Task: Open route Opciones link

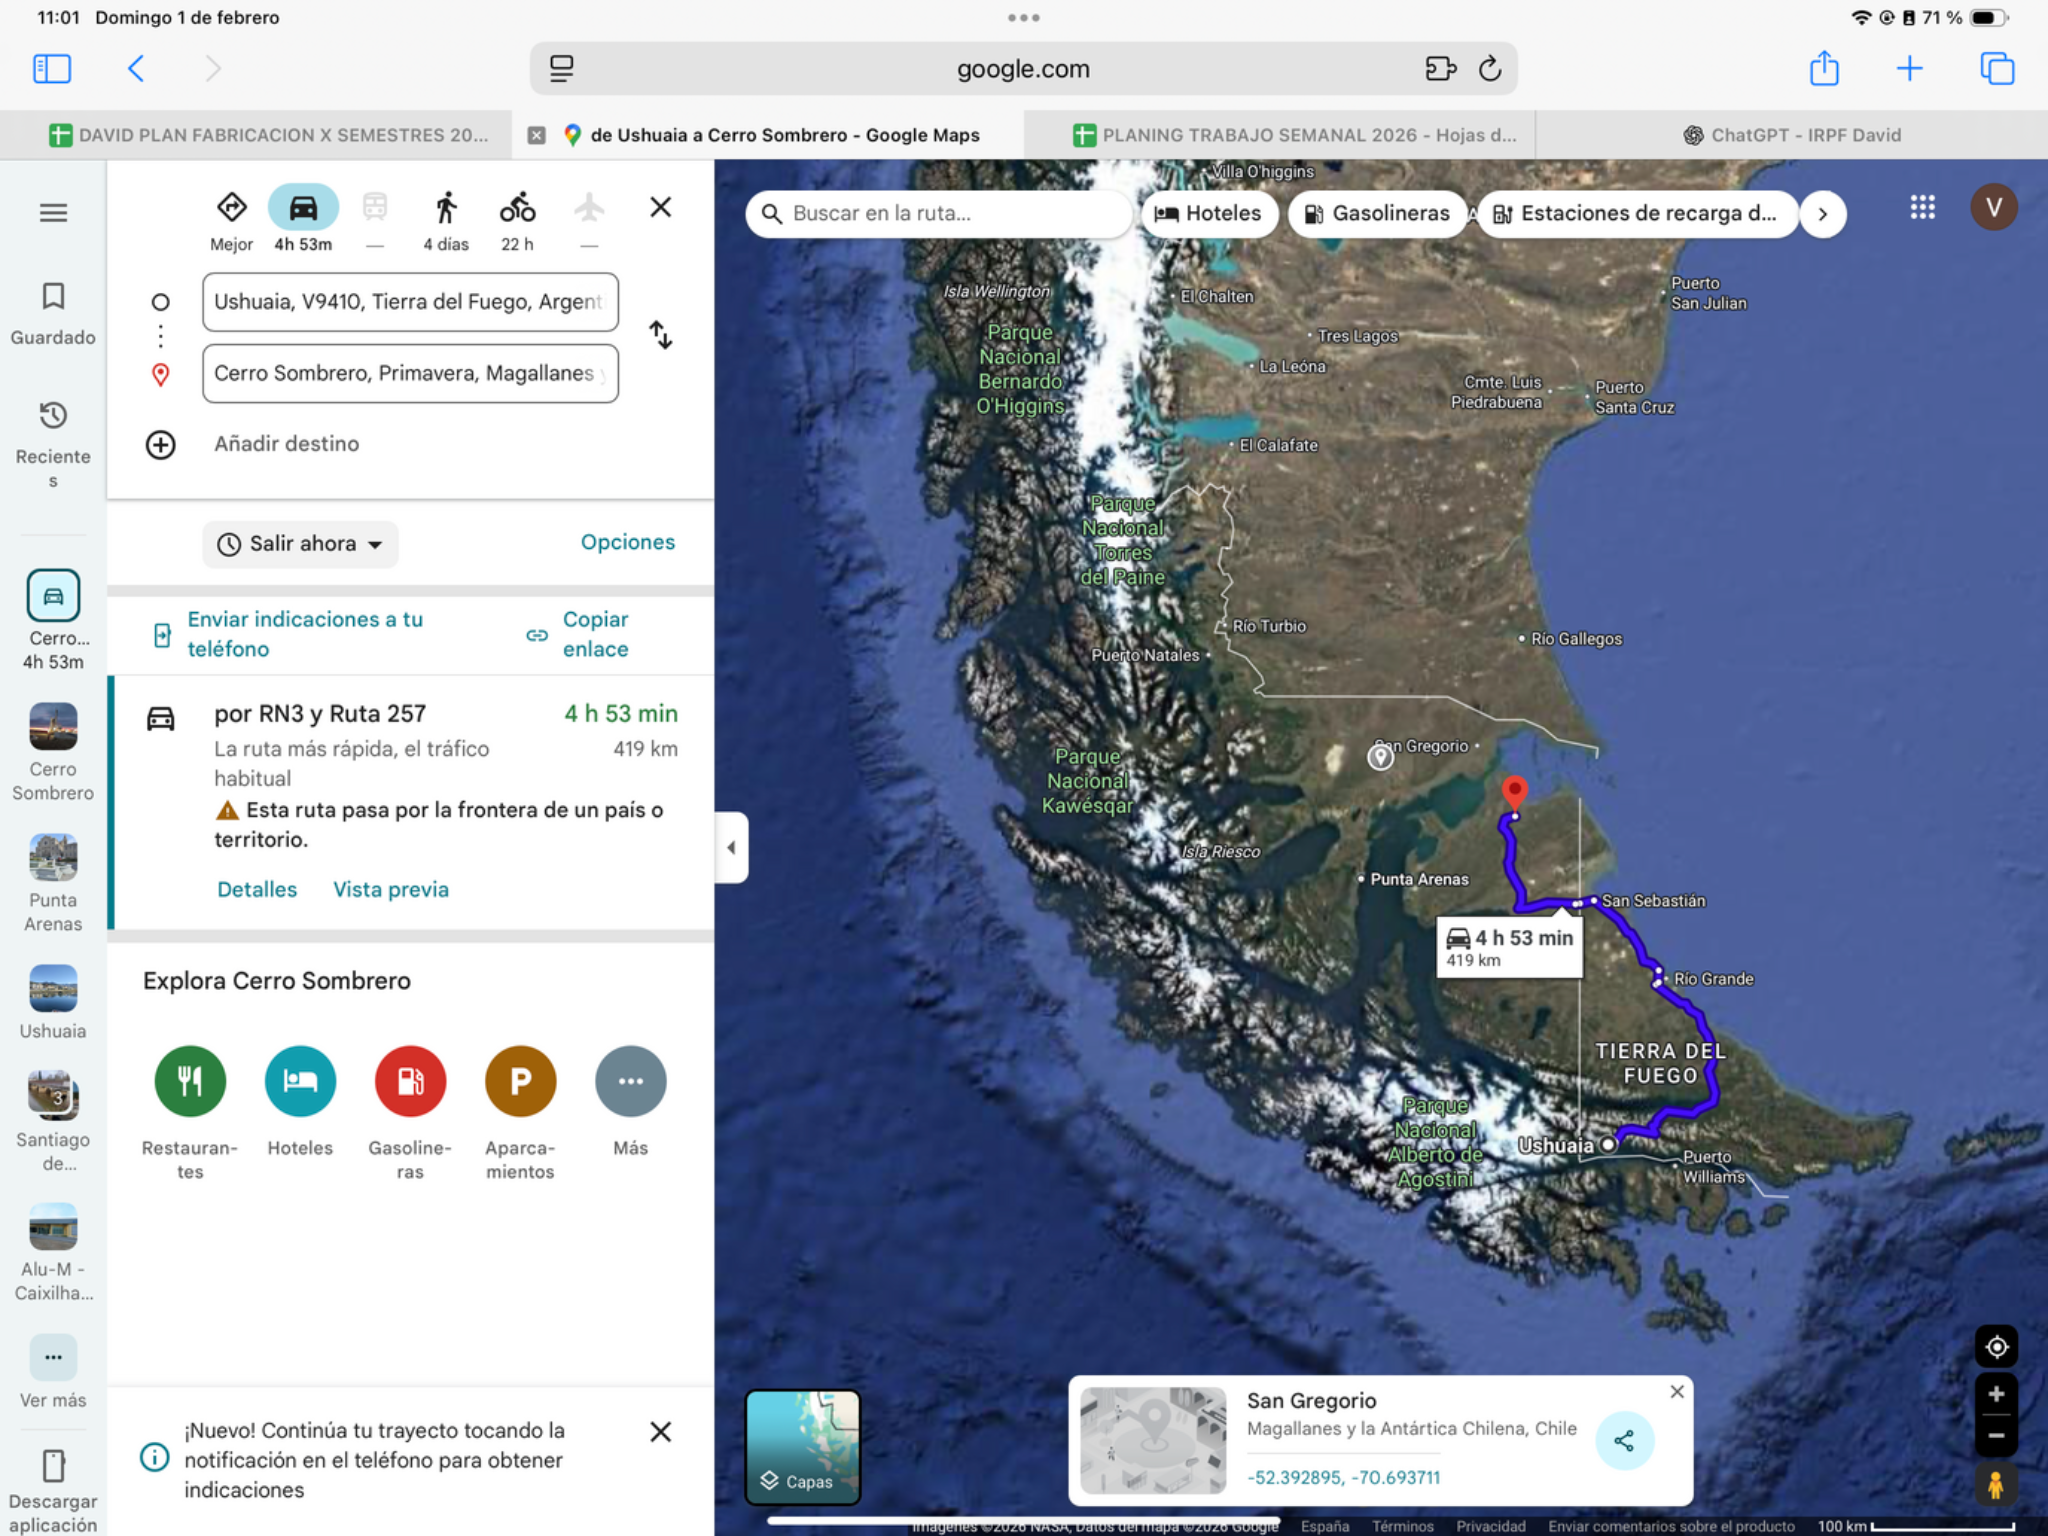Action: click(x=628, y=542)
